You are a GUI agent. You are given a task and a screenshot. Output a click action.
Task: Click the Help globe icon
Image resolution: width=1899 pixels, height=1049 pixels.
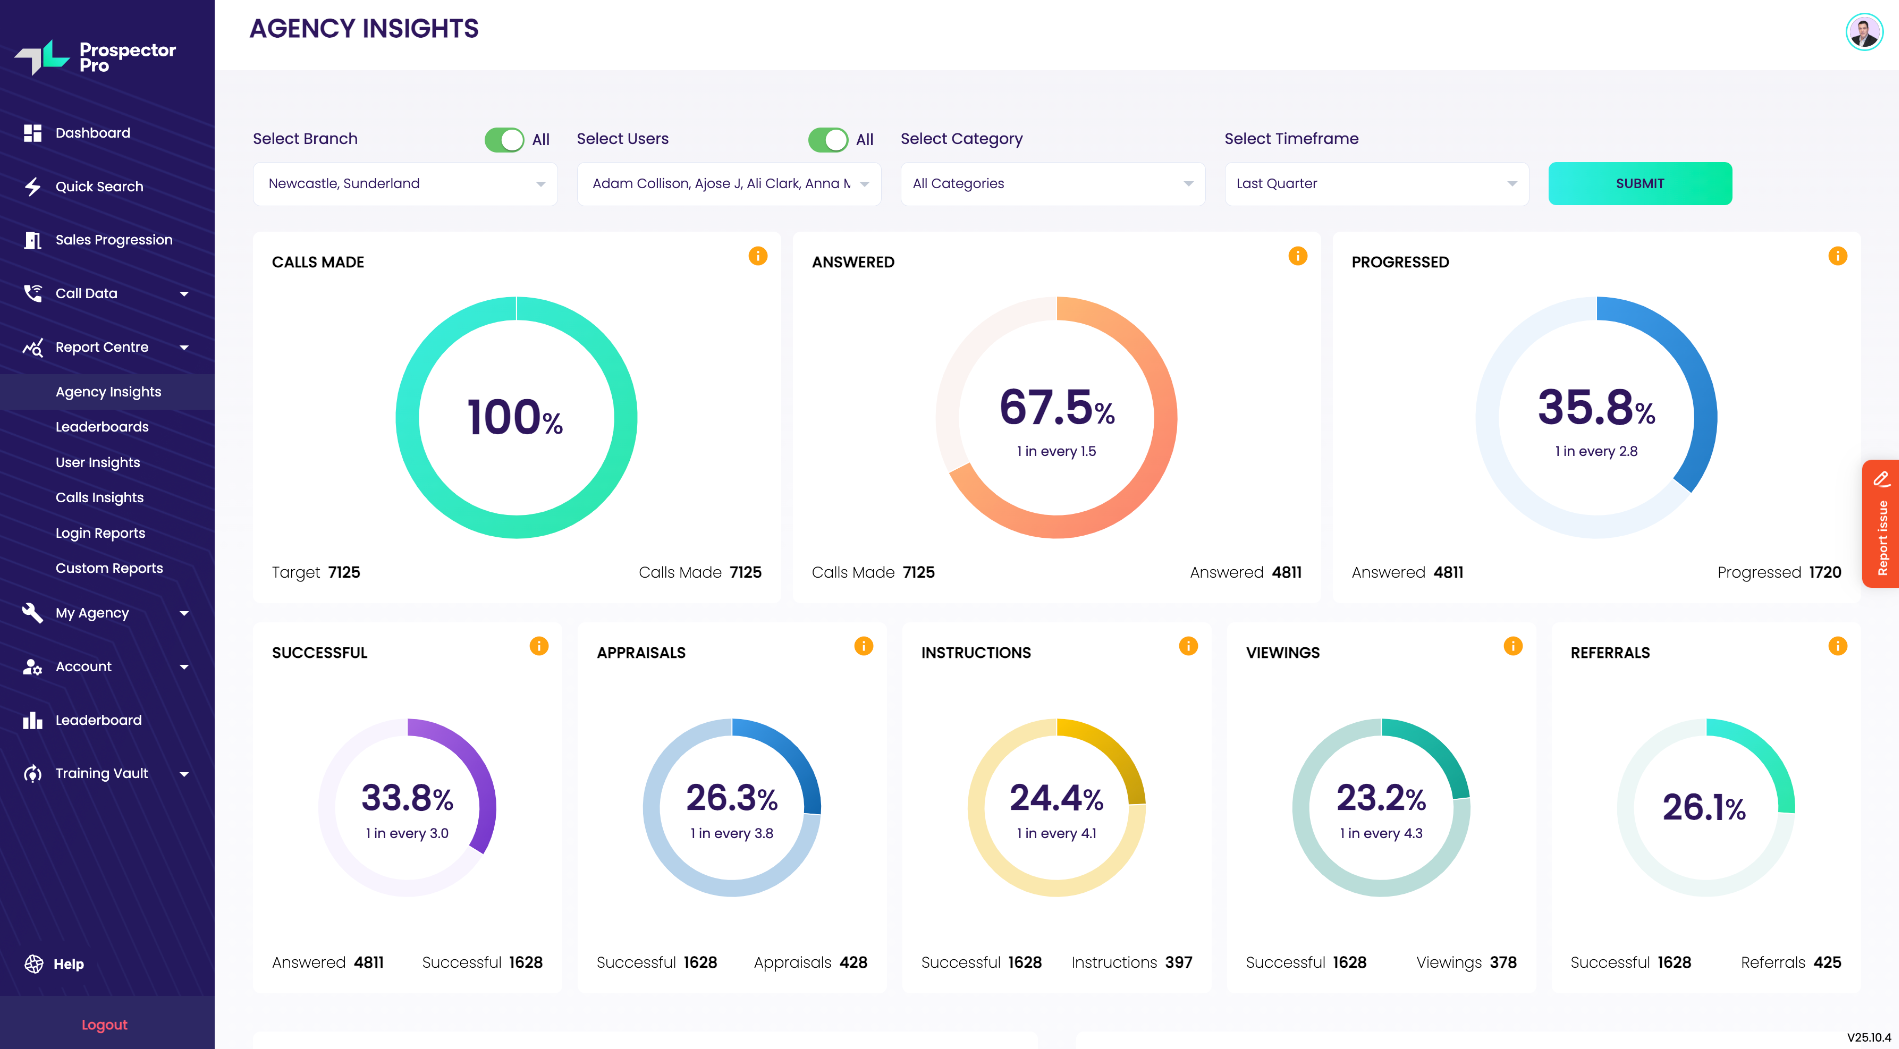pos(34,964)
